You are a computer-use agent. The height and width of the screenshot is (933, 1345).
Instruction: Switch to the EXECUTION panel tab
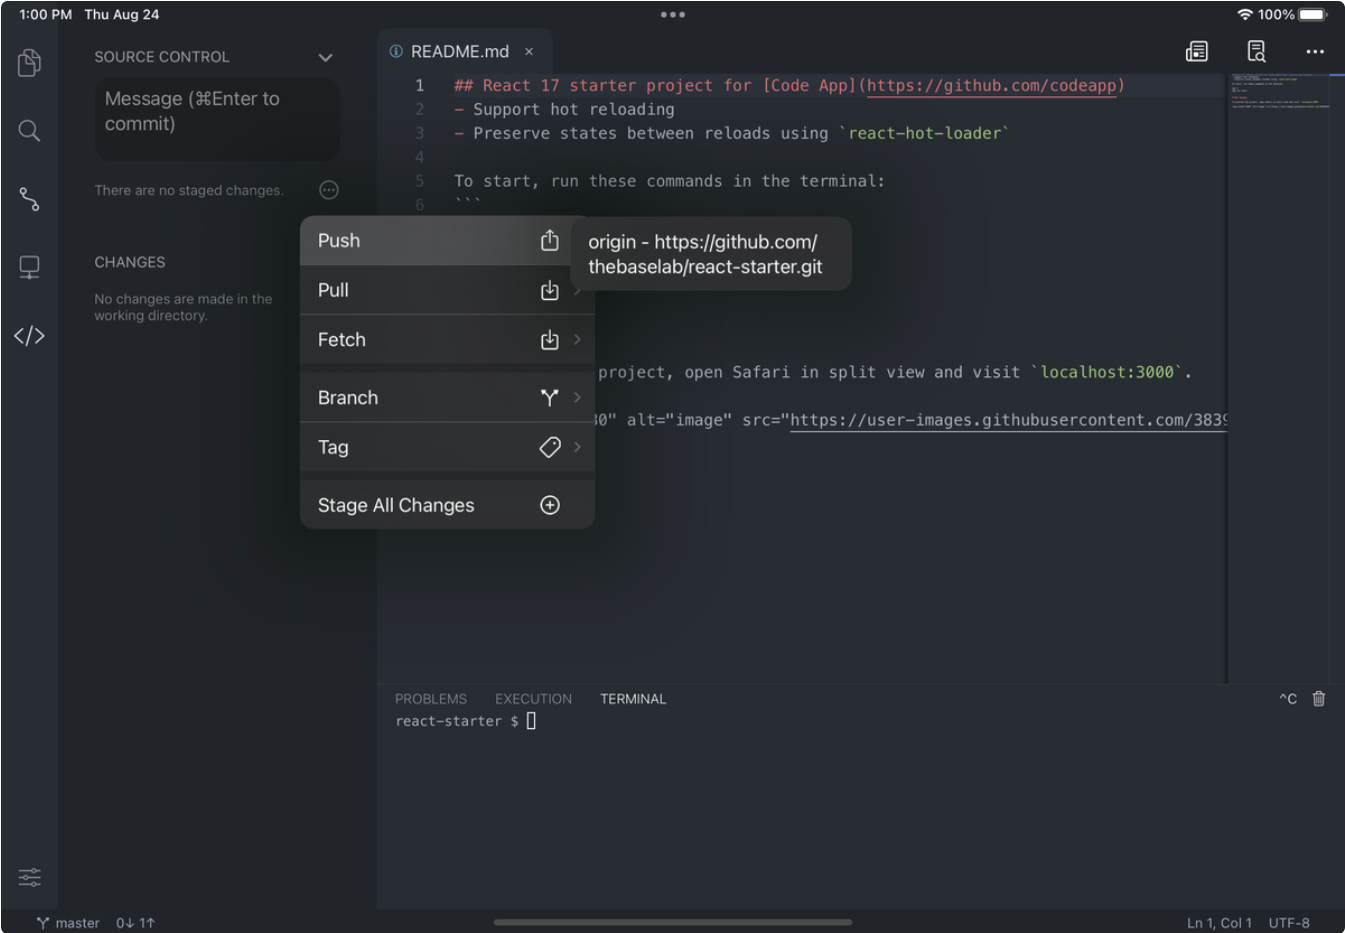click(533, 699)
